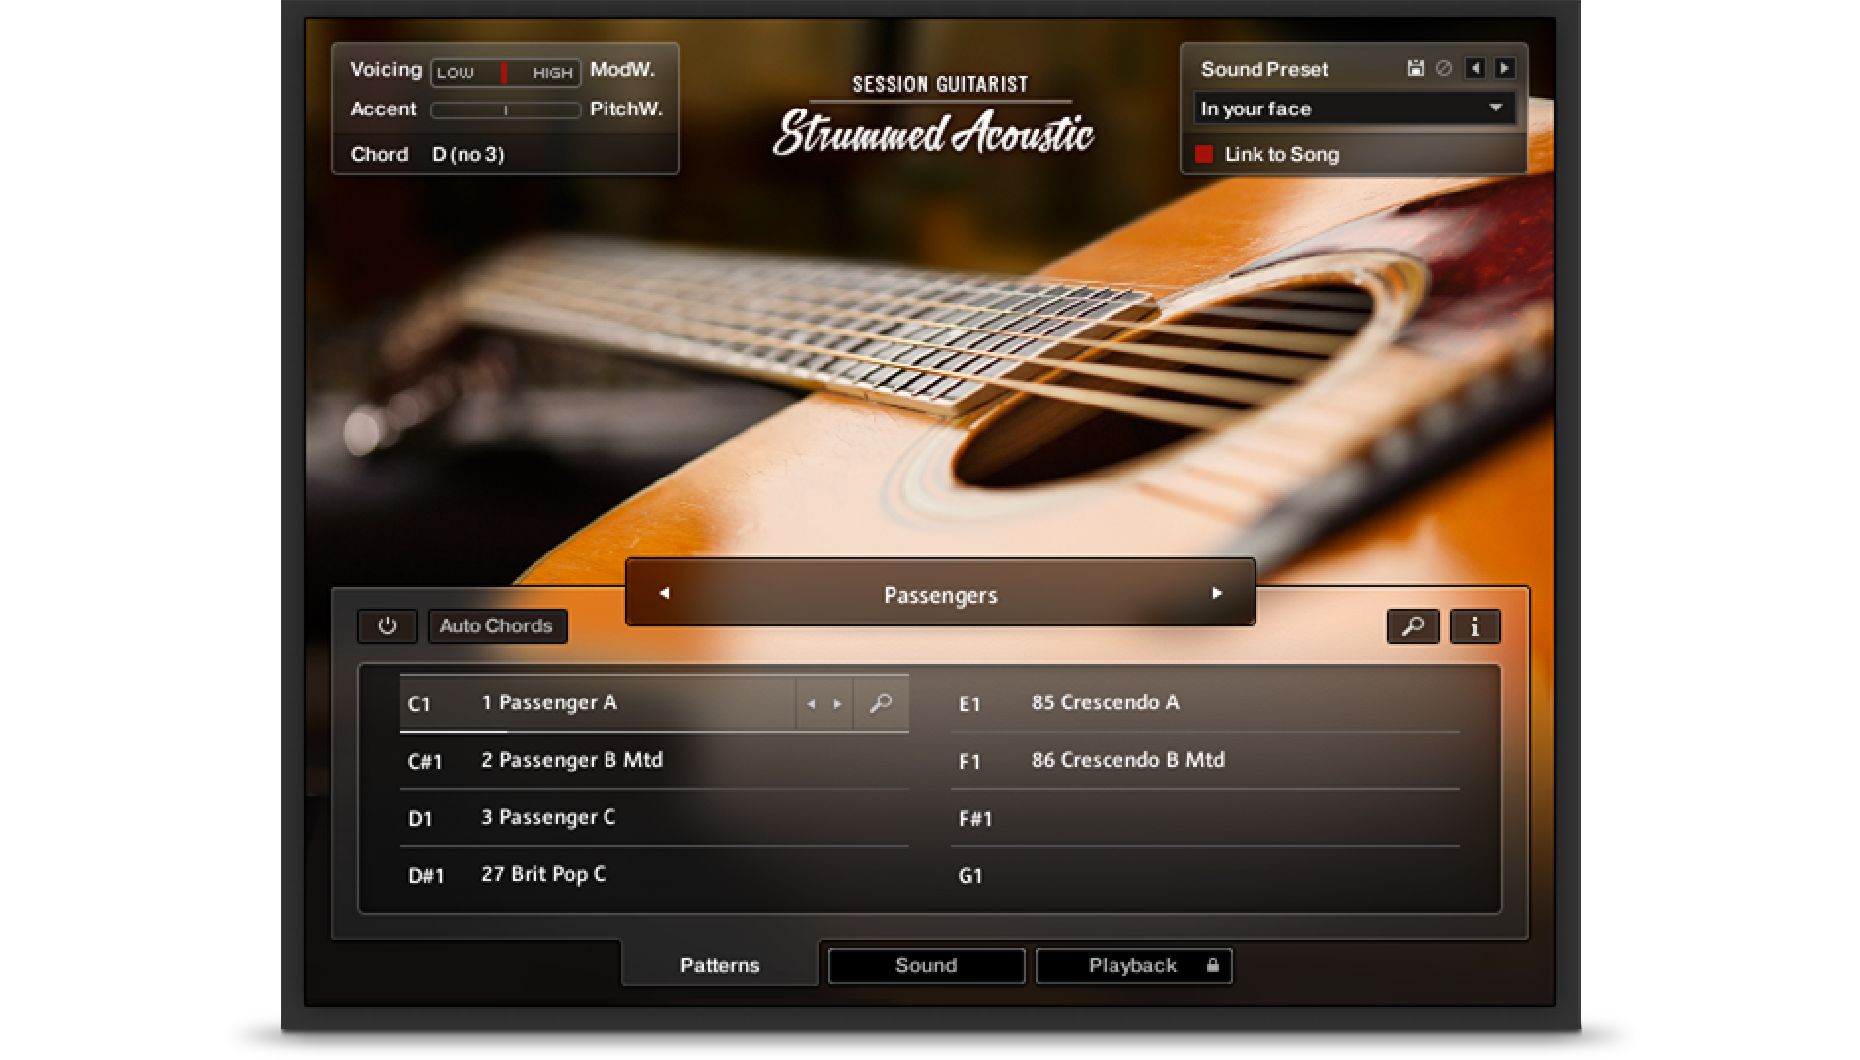Switch to the Sound tab

point(926,965)
